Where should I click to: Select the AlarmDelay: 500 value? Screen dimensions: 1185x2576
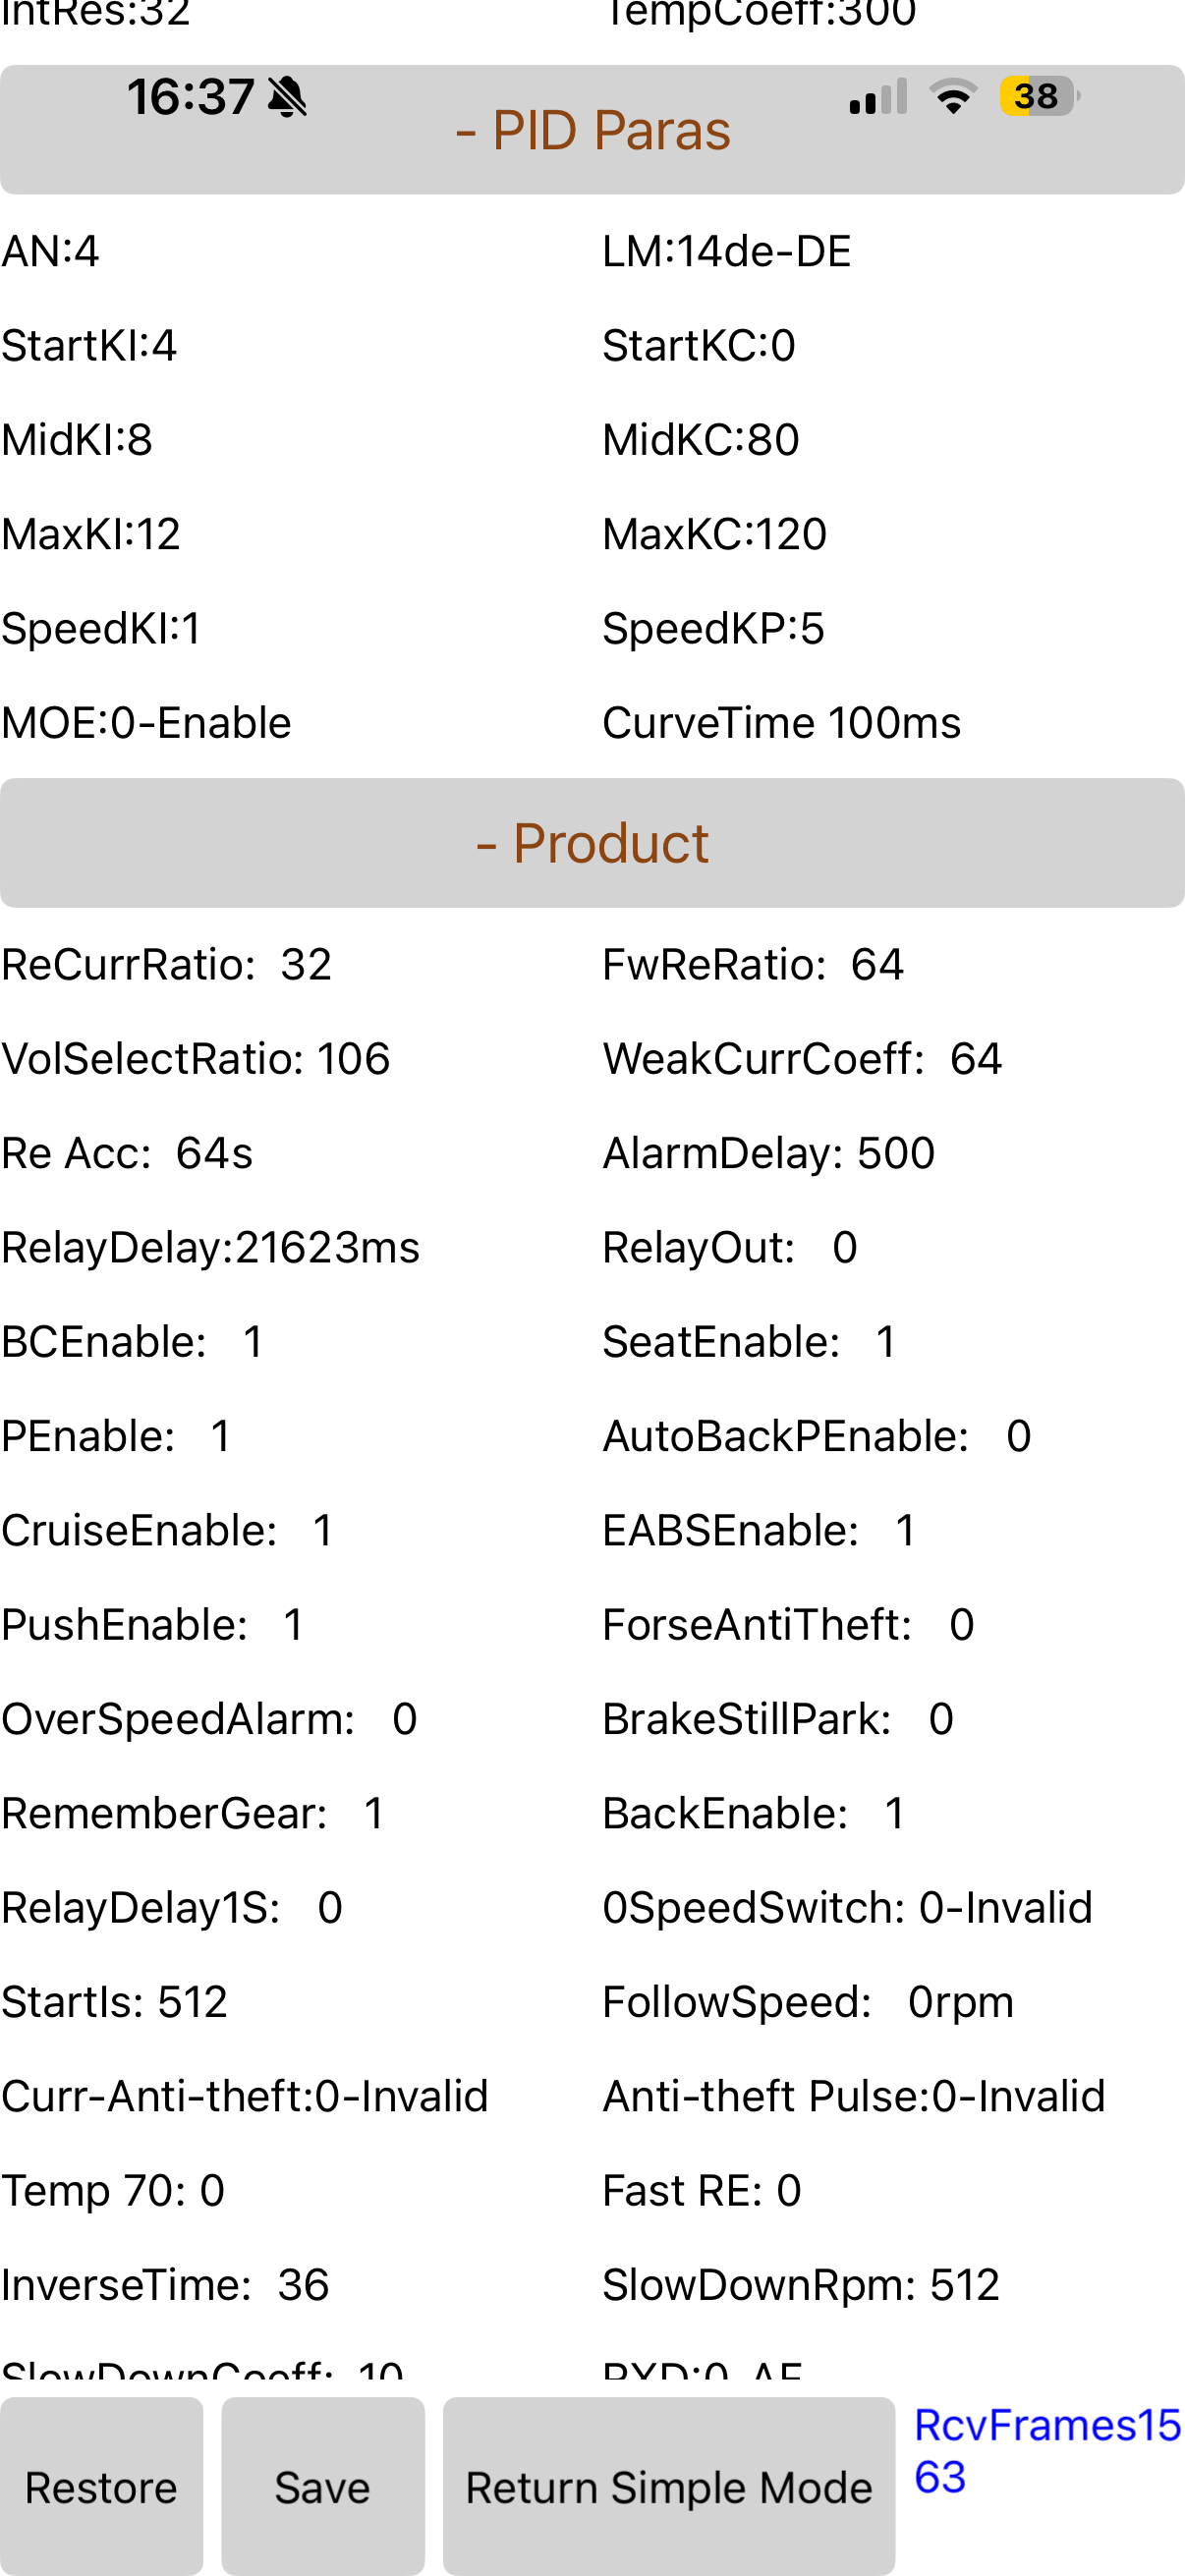(x=769, y=1153)
